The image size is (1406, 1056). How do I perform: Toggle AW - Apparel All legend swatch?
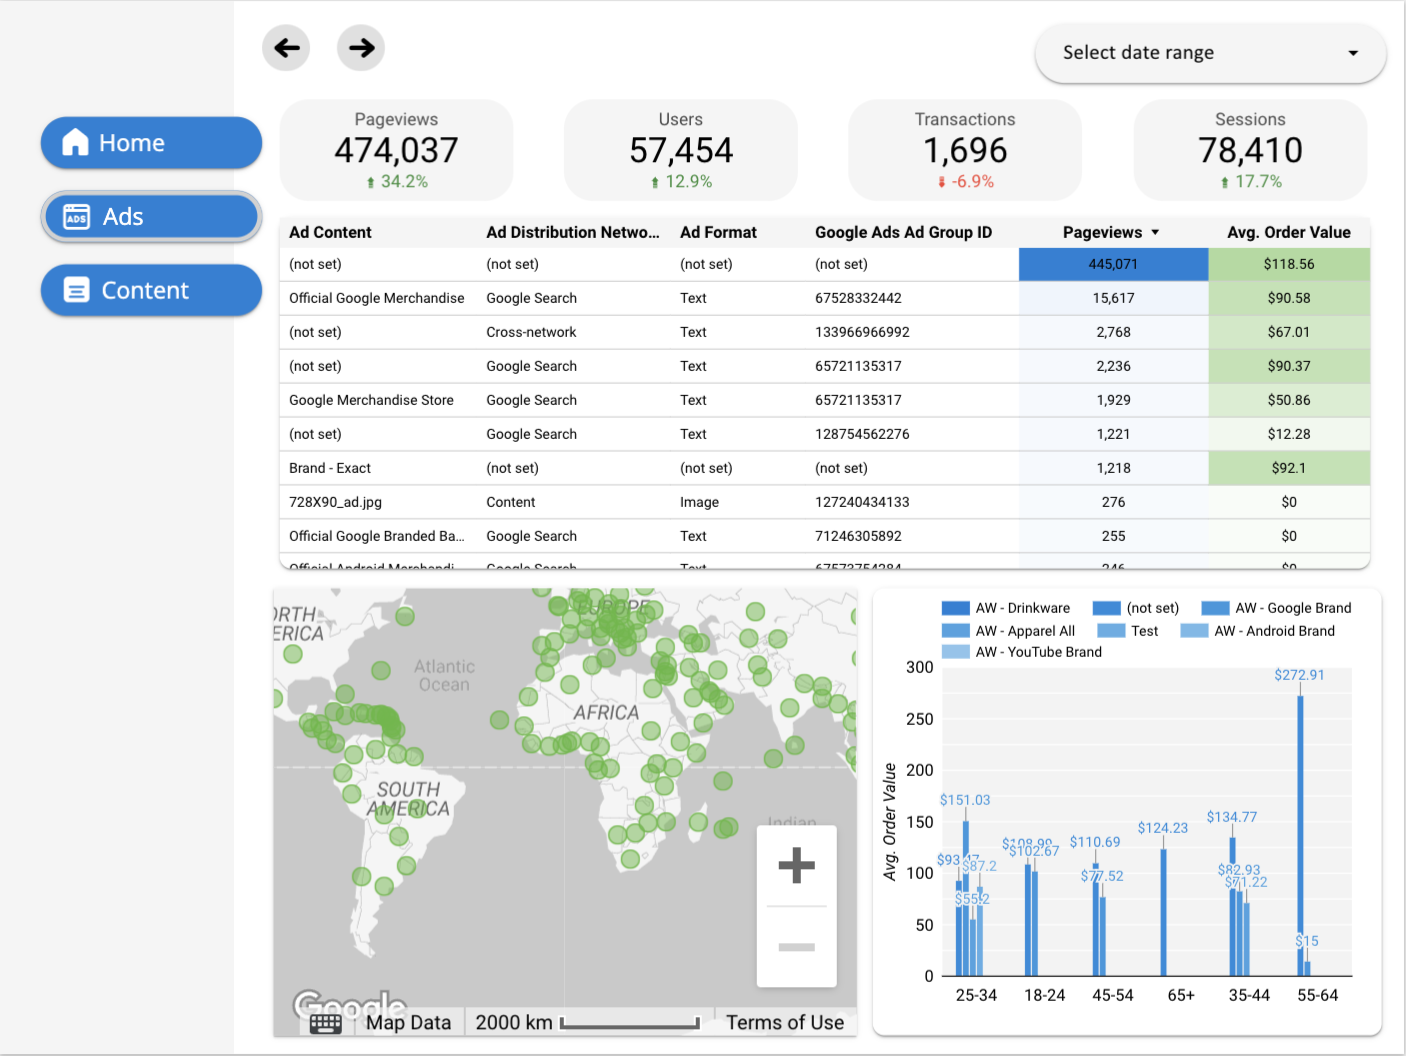point(956,631)
